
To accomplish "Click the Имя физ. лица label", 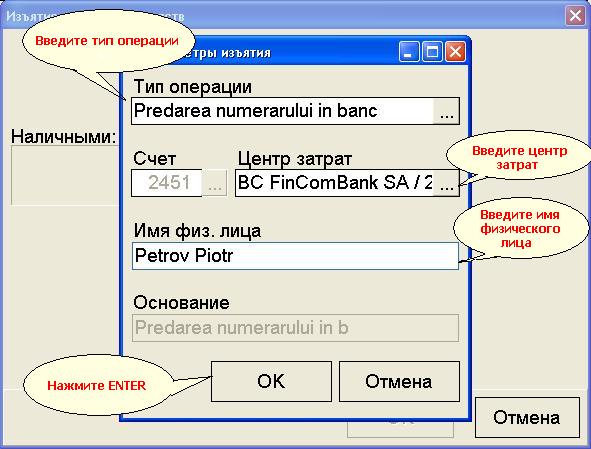I will tap(197, 230).
